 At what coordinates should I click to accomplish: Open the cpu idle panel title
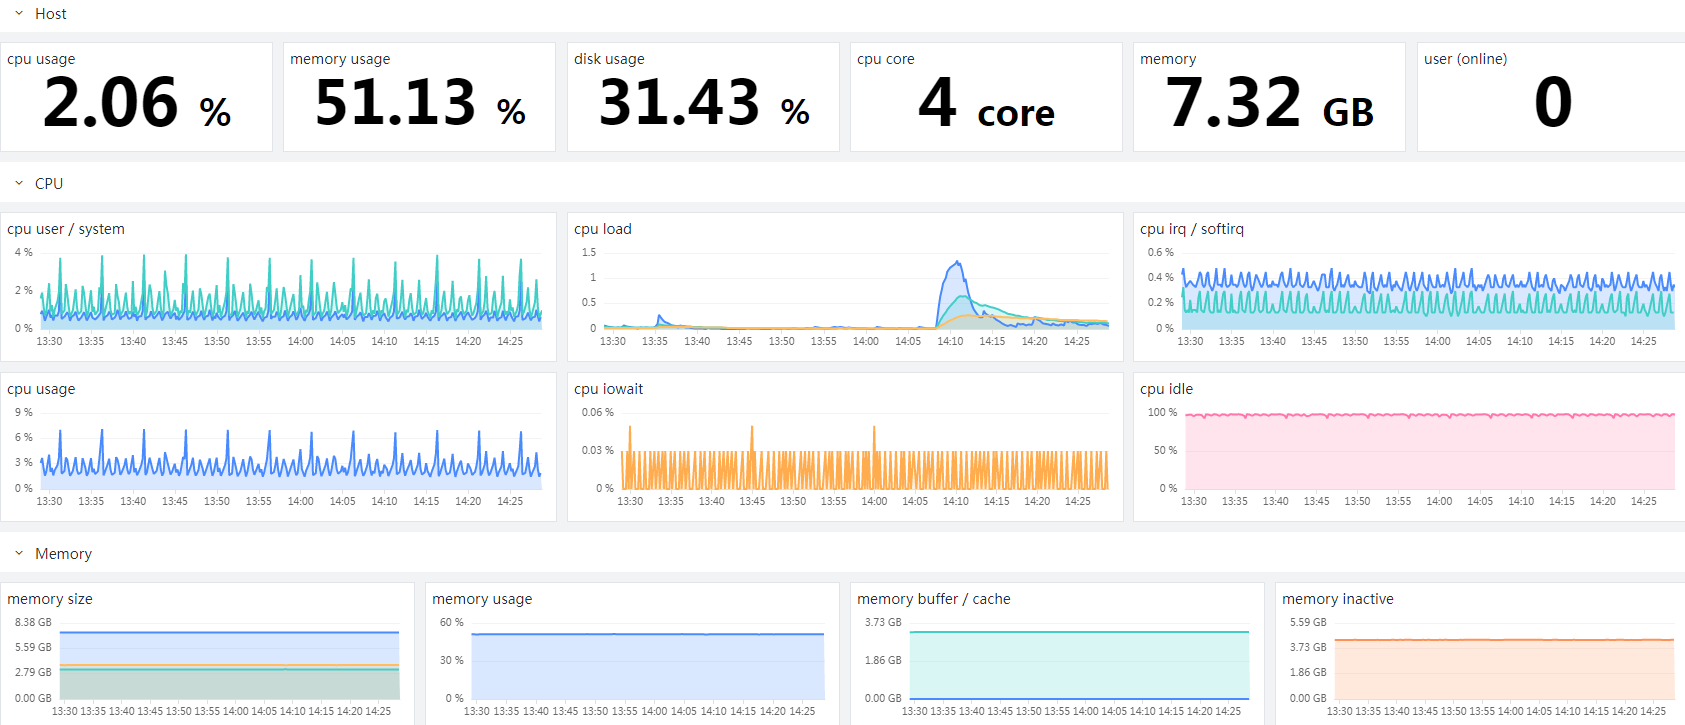point(1166,389)
